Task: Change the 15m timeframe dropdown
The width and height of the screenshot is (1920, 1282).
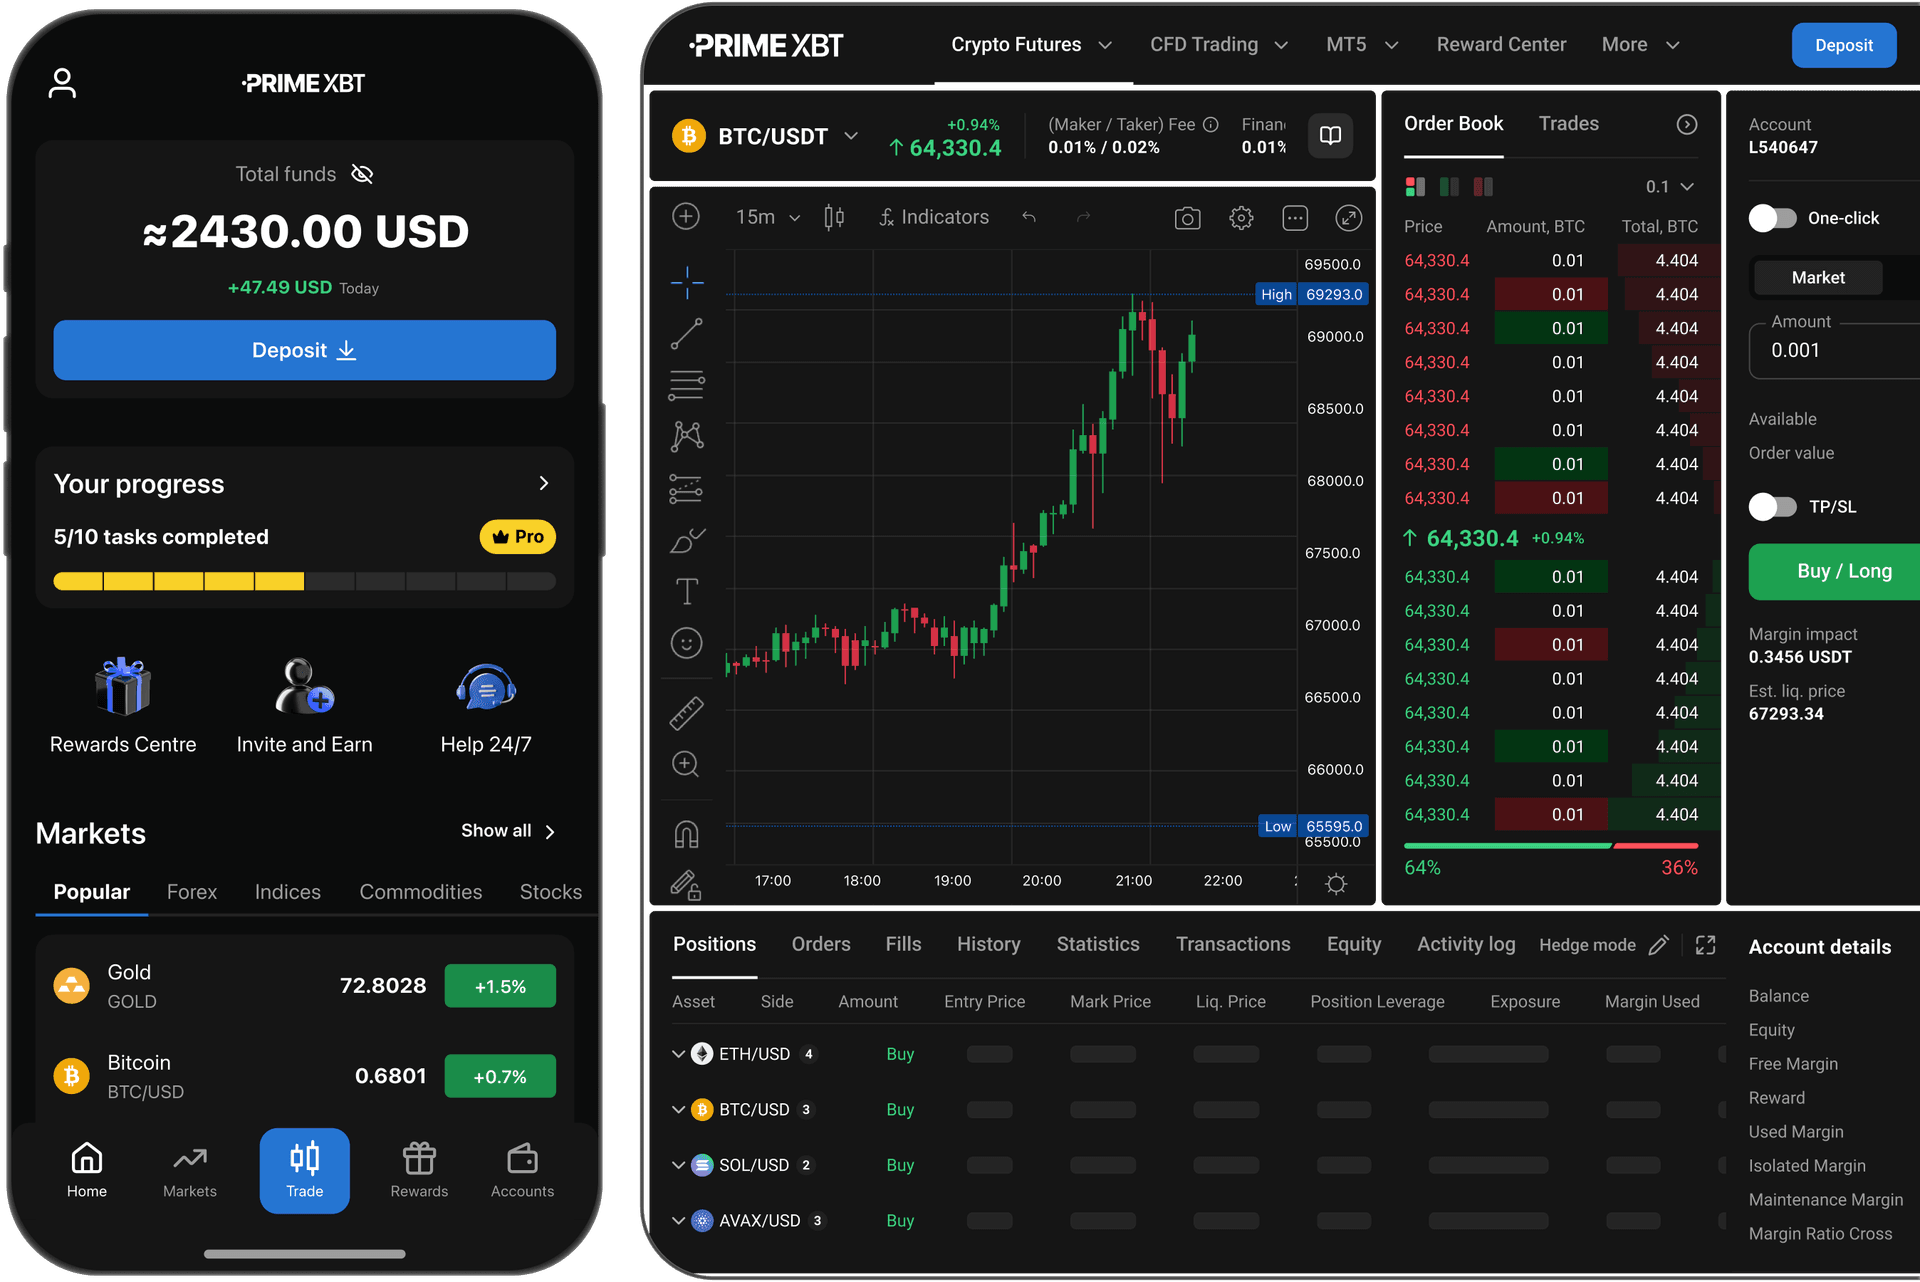Action: pyautogui.click(x=768, y=217)
